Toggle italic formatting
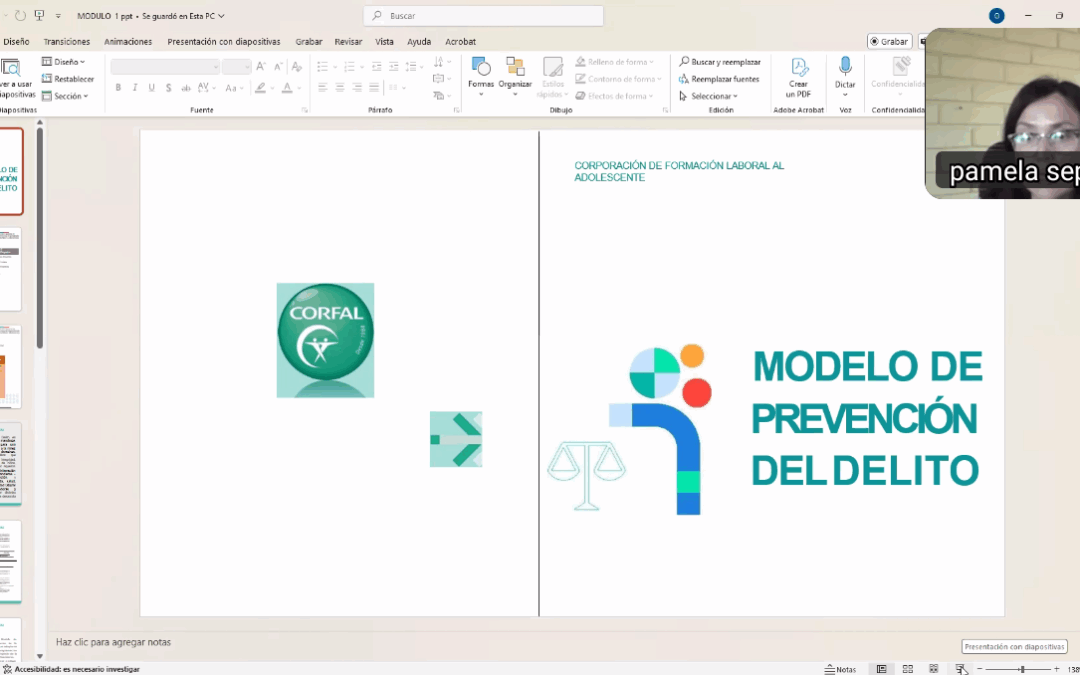 click(135, 88)
